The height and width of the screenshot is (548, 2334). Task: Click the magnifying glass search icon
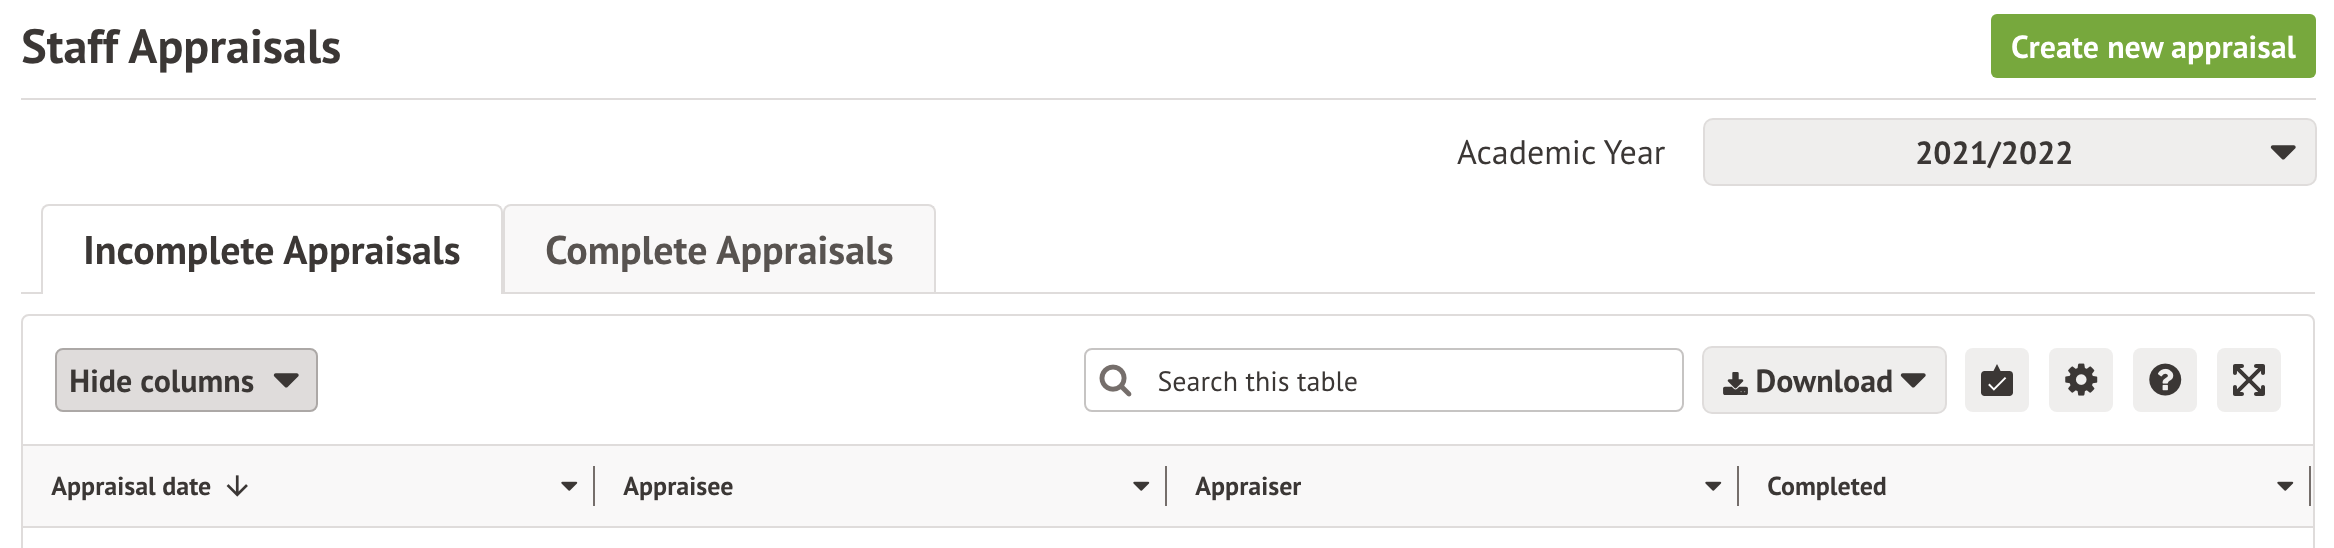[1115, 381]
